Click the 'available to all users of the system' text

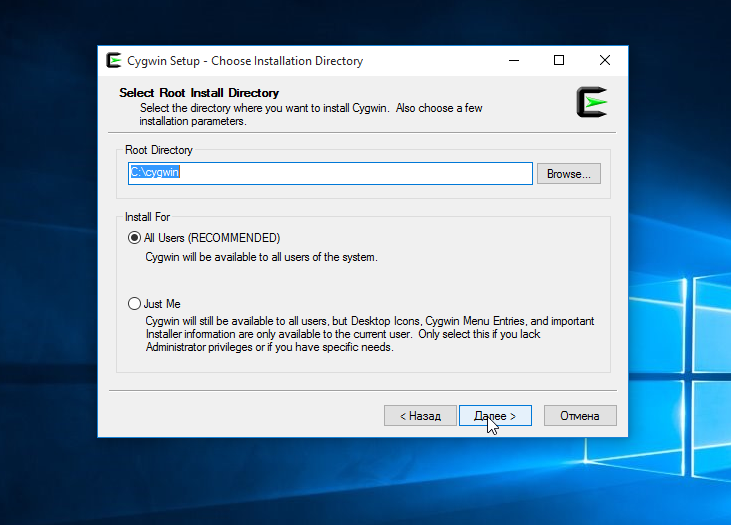[x=296, y=257]
